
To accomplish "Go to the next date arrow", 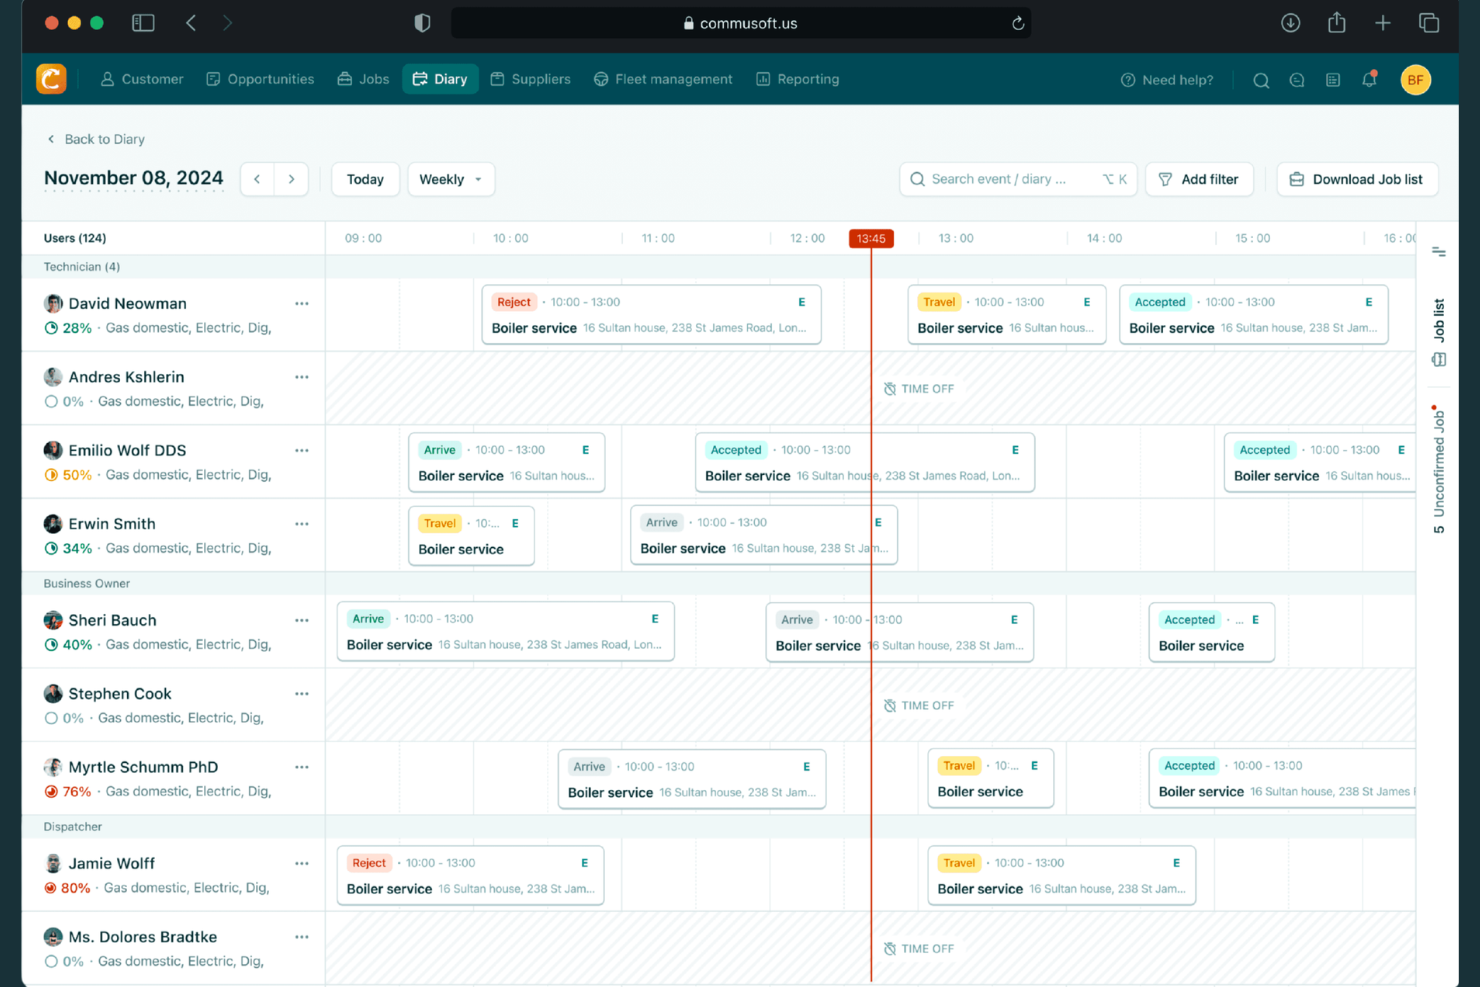I will (291, 179).
